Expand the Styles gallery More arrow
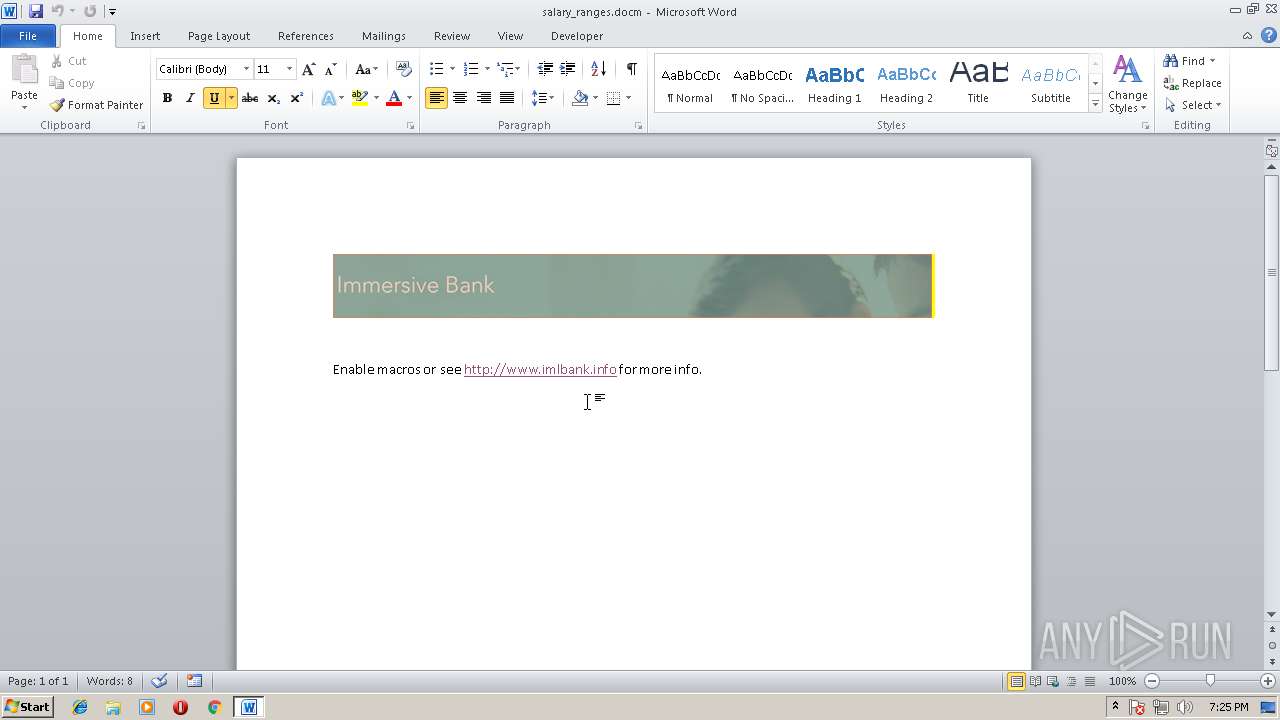Screen dimensions: 1280x720 pyautogui.click(x=1095, y=104)
